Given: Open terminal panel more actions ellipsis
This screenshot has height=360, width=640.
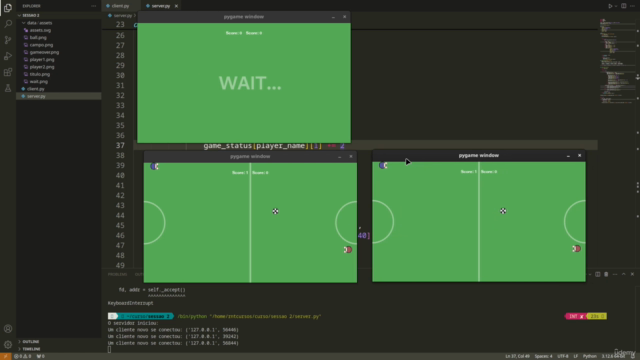Looking at the screenshot, I should click(x=615, y=274).
